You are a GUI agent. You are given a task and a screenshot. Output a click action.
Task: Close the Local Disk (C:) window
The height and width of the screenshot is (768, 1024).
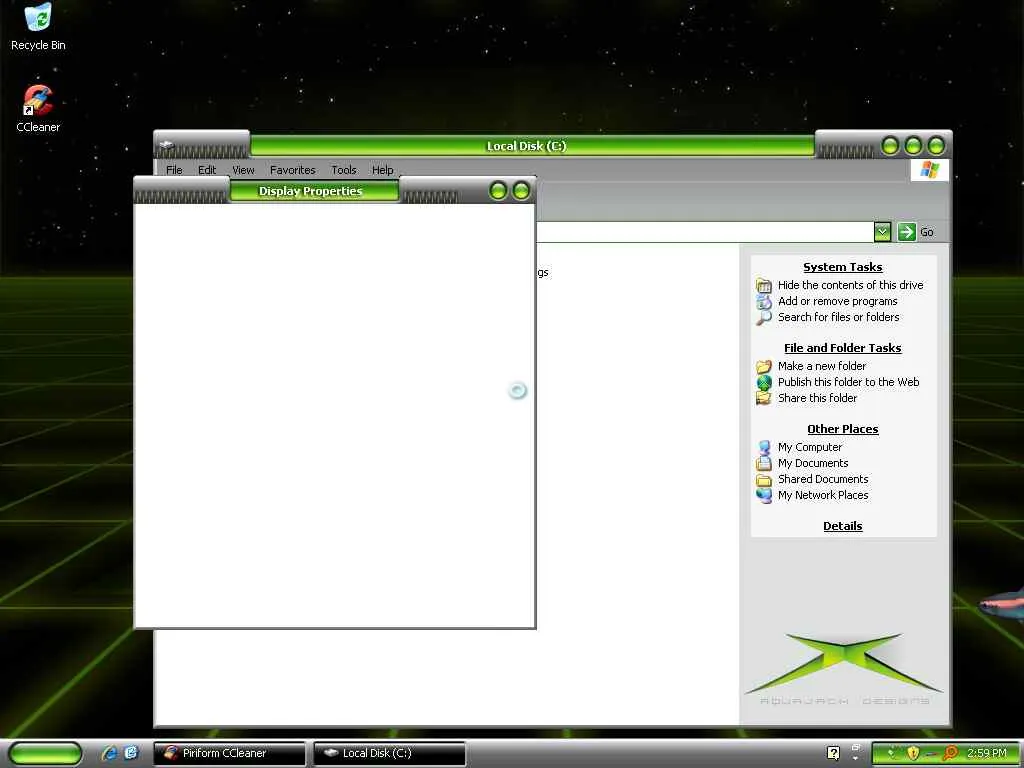(x=936, y=145)
